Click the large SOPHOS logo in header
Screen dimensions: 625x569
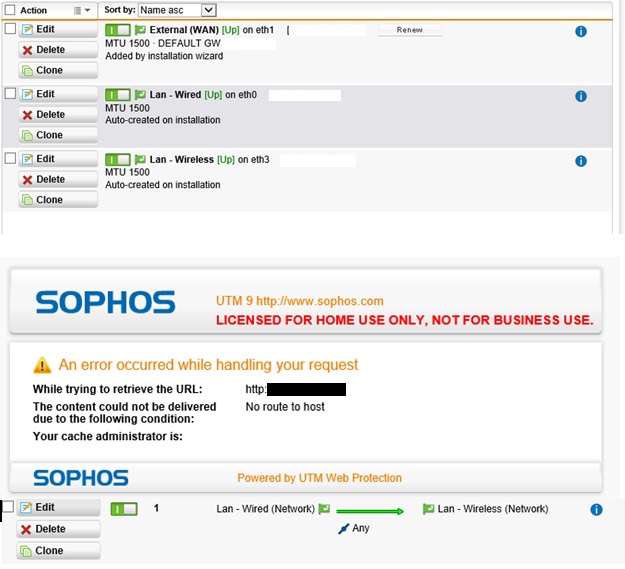click(105, 302)
